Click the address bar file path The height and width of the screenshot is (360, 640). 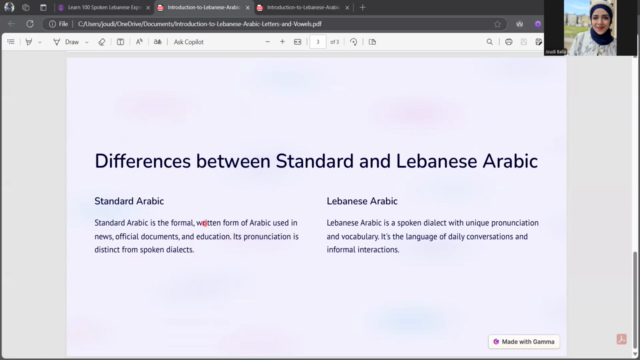200,24
